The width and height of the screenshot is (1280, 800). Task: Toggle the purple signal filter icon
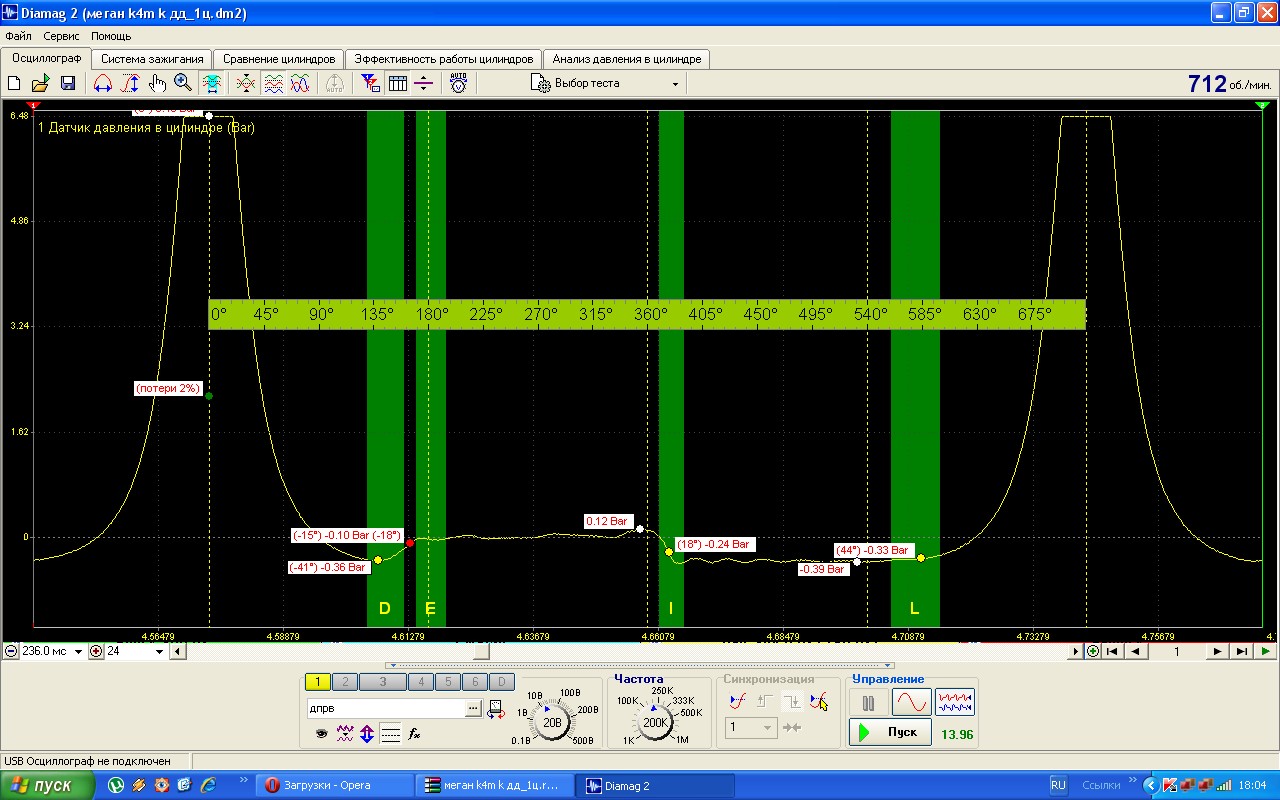345,733
